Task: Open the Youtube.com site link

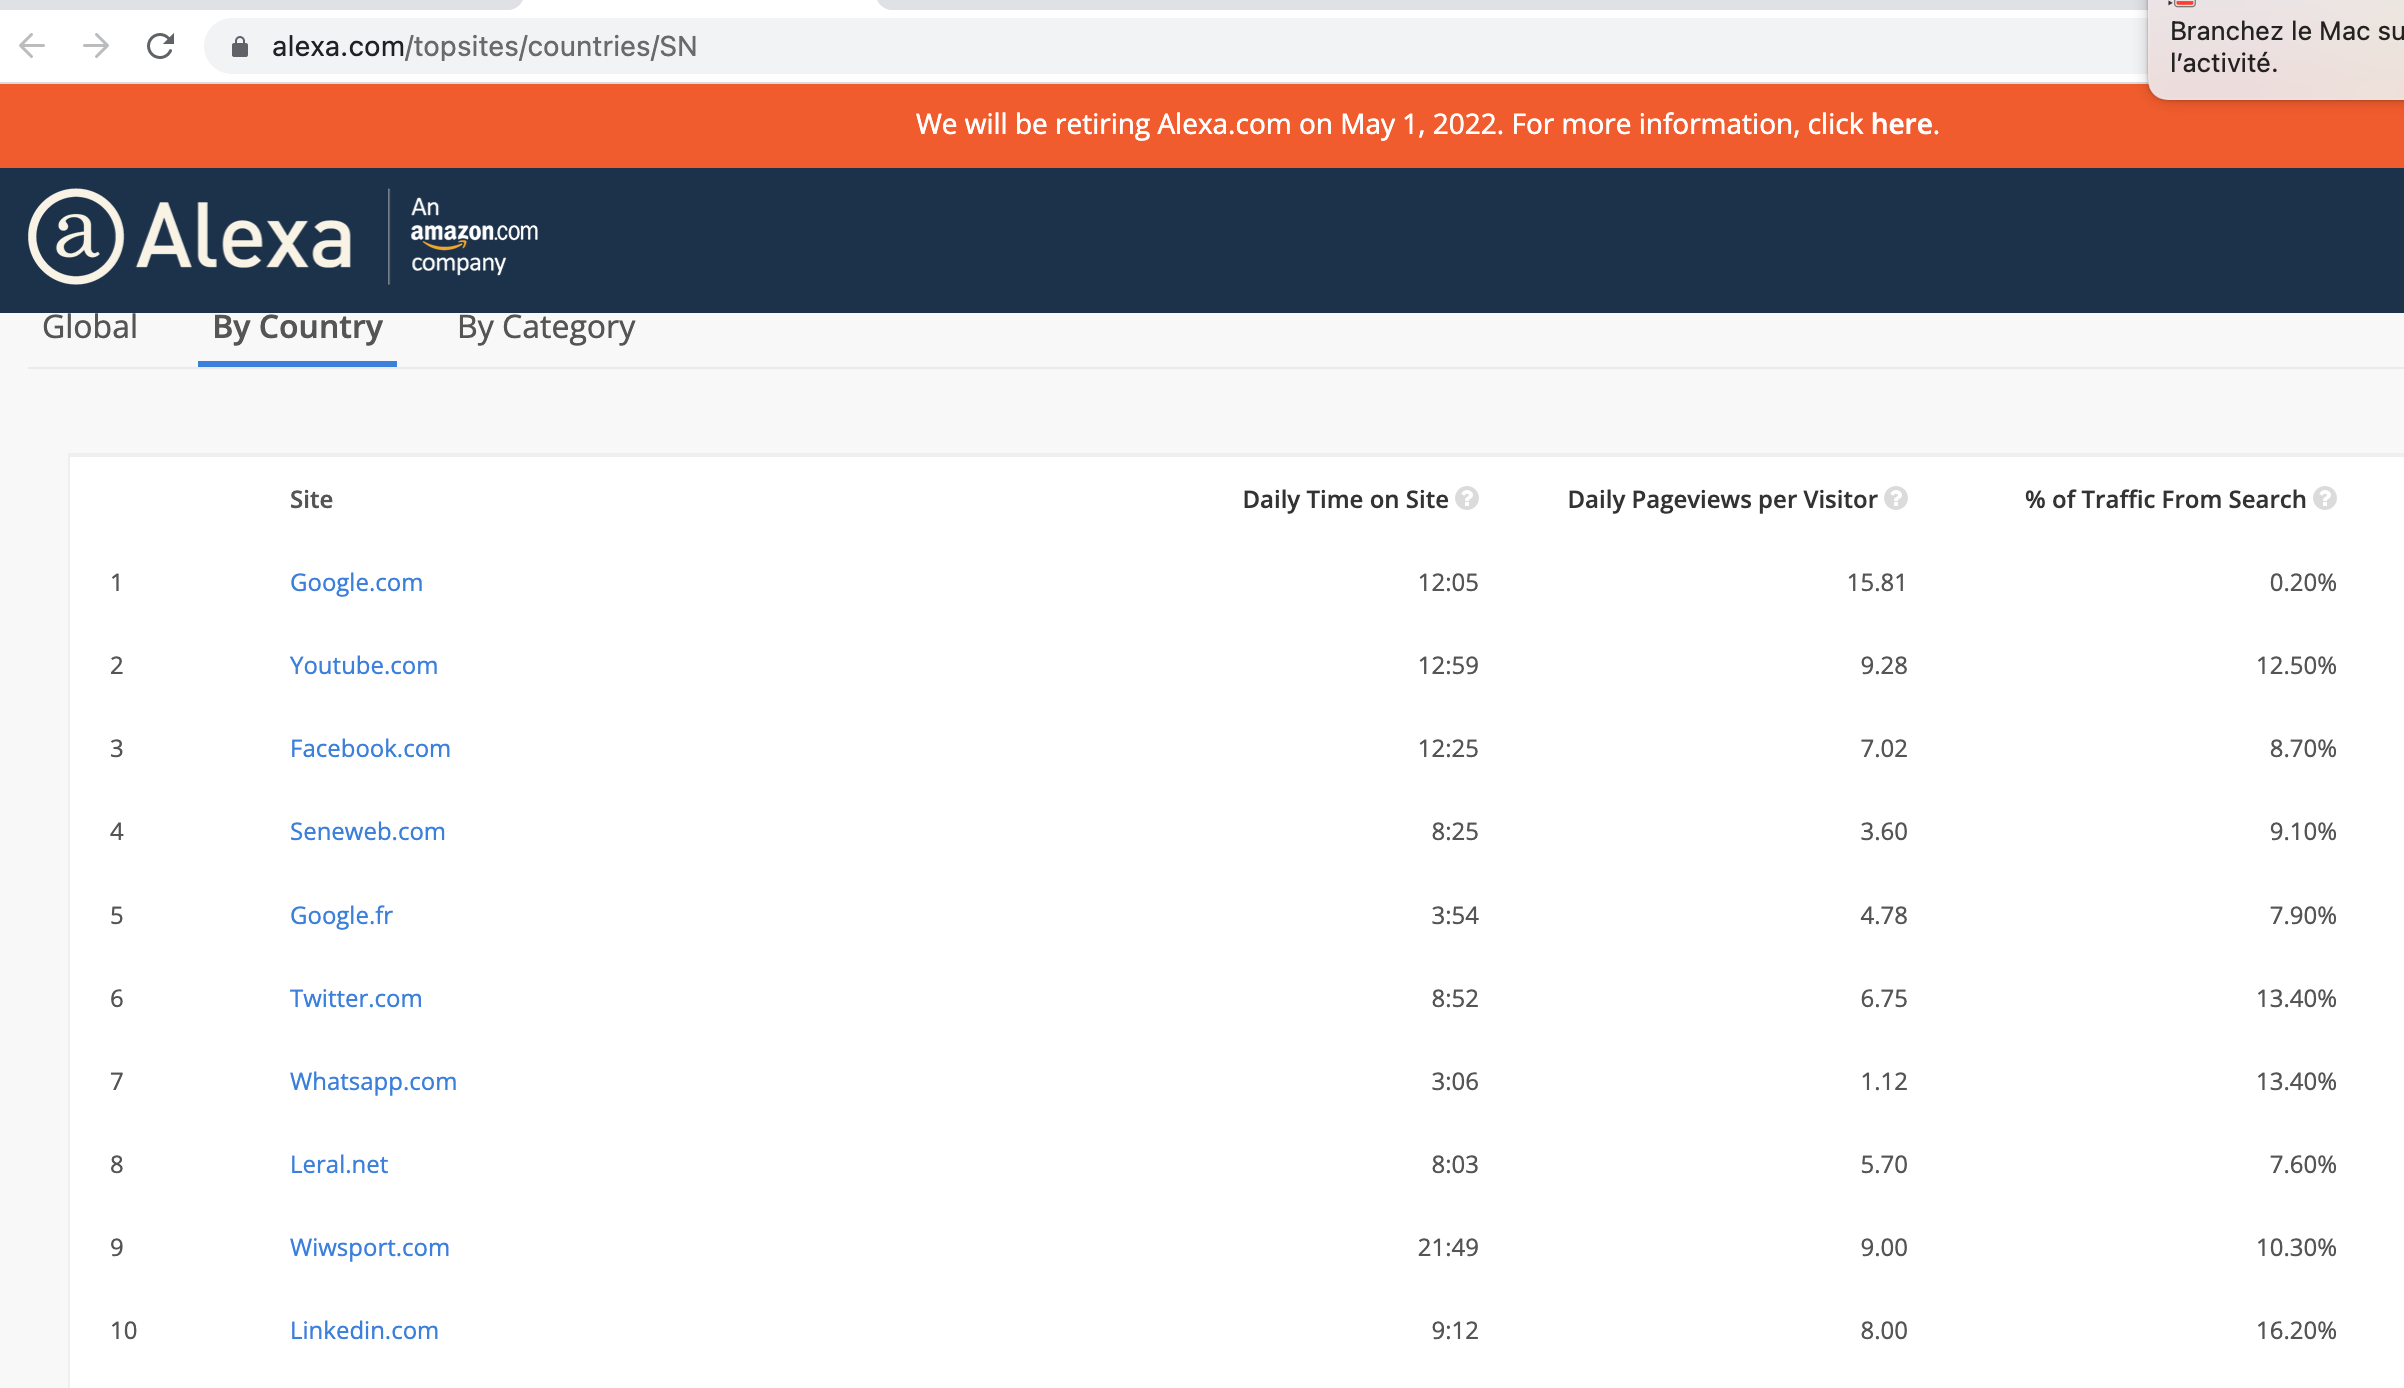Action: click(364, 665)
